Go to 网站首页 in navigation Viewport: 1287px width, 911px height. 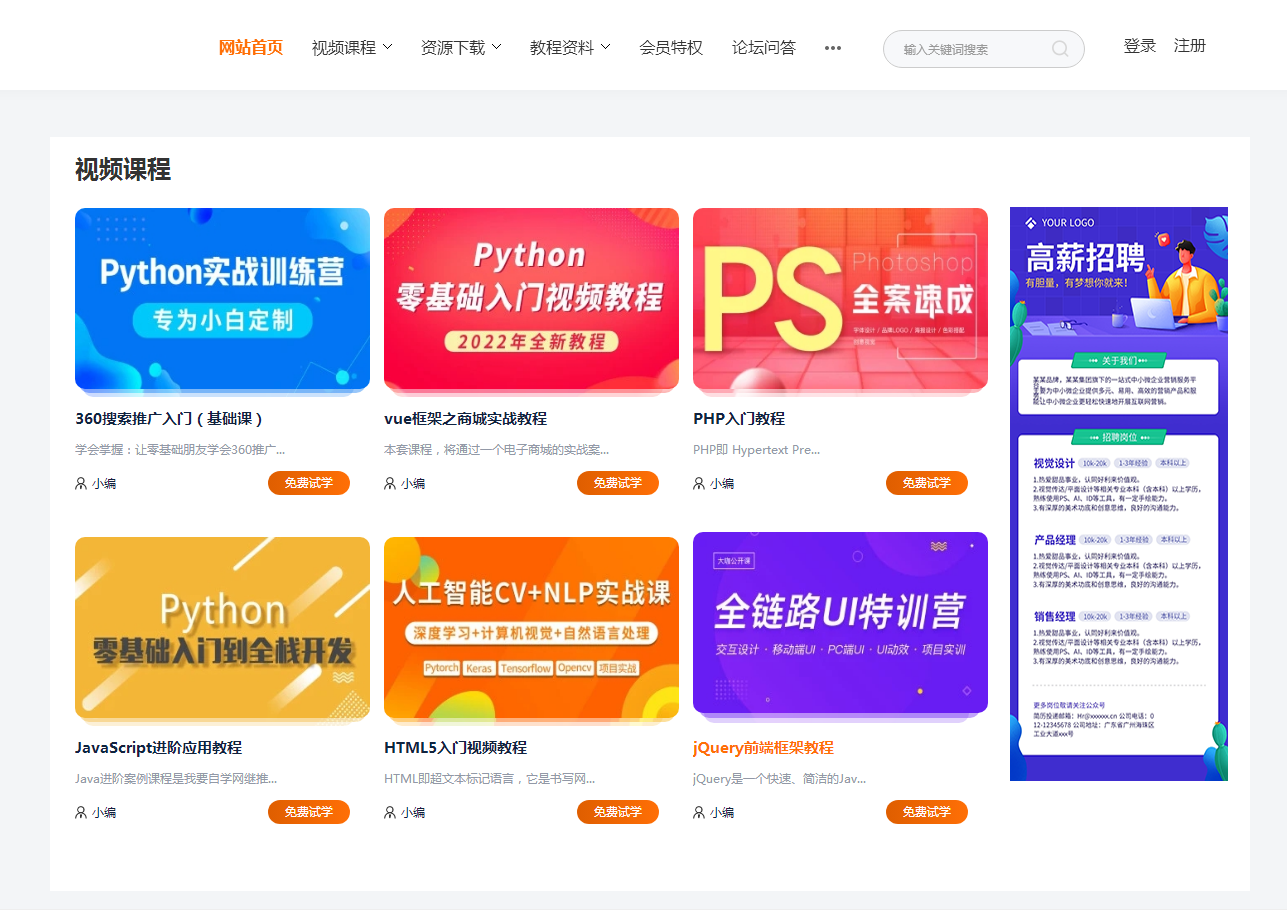[251, 47]
